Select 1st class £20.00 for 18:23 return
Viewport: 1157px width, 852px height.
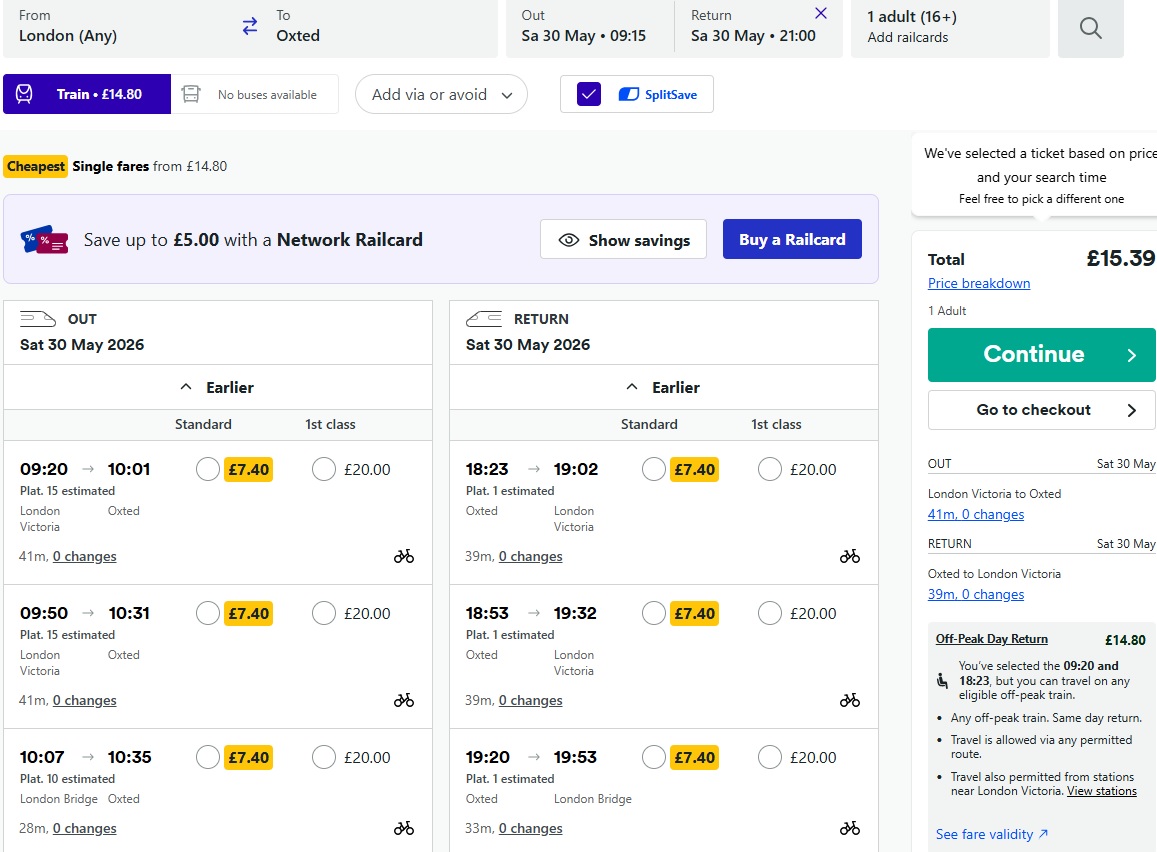[x=770, y=469]
